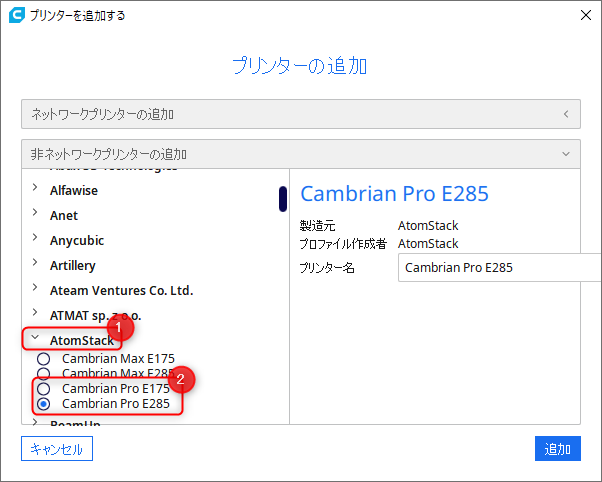Click the network printer section chevron arrow
This screenshot has height=482, width=602.
(x=566, y=114)
